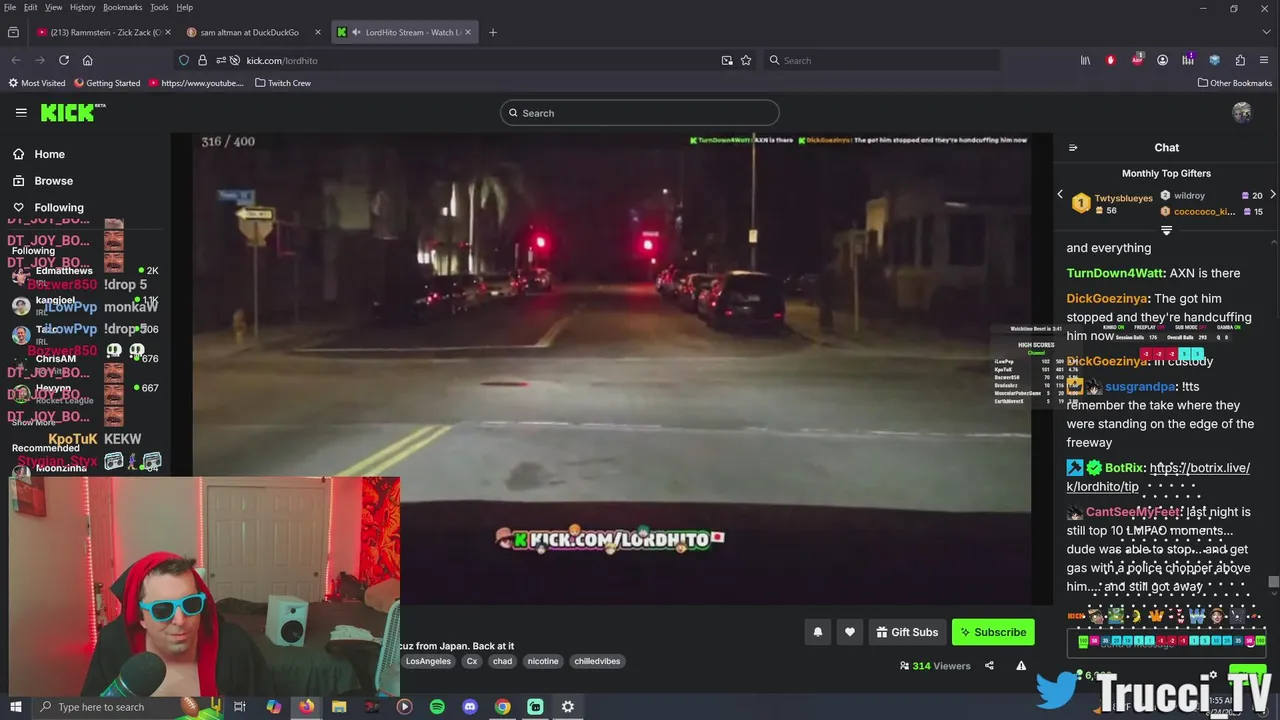Screen dimensions: 1280x720
Task: Open the Firefox application menu
Action: 1264,60
